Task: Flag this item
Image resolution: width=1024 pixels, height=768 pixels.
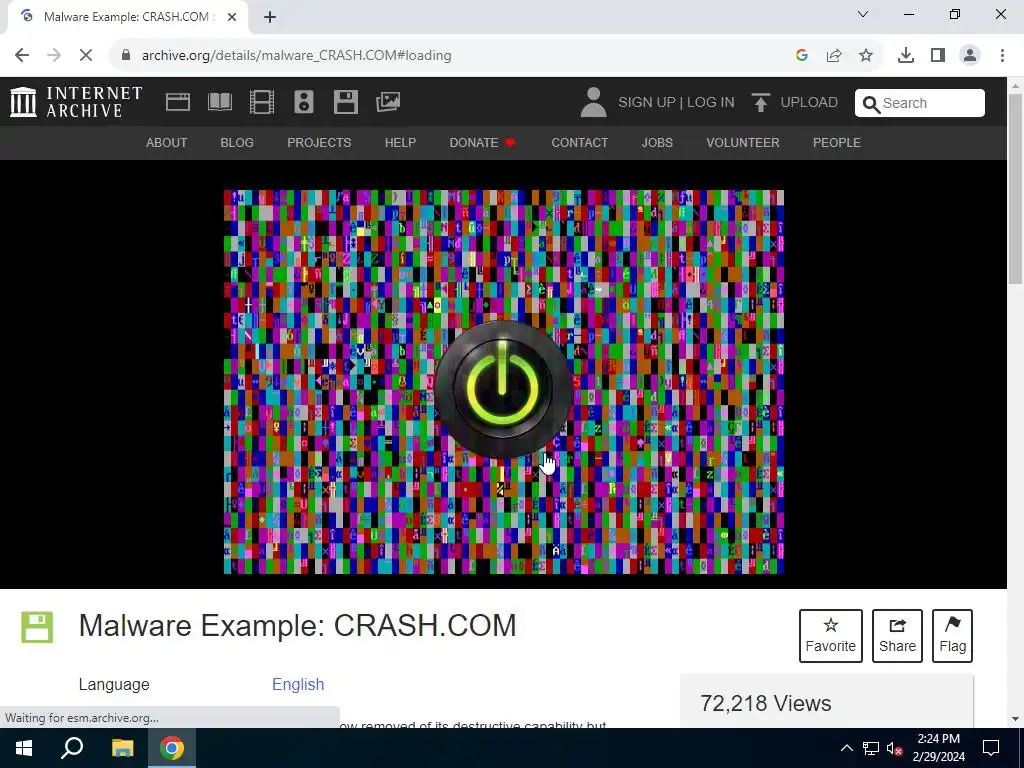Action: point(952,635)
